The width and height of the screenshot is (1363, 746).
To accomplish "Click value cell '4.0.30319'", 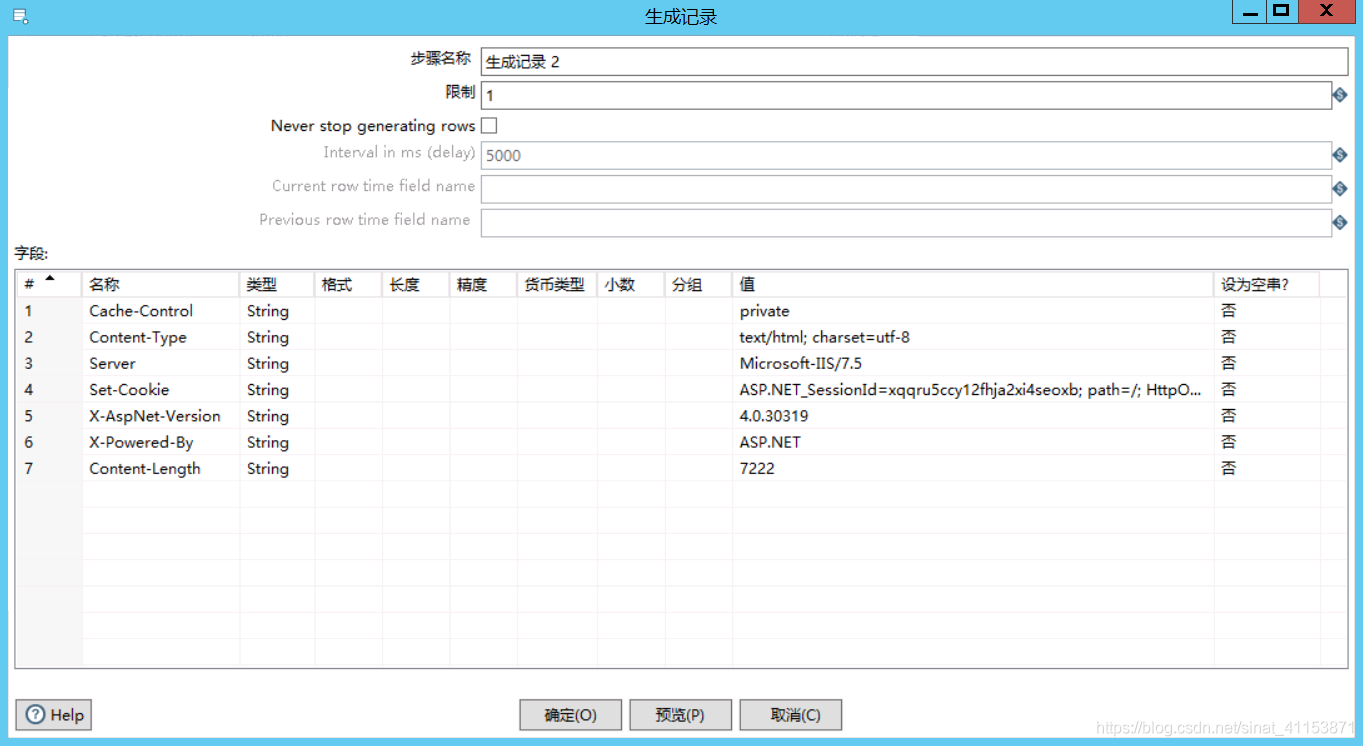I will tap(973, 416).
